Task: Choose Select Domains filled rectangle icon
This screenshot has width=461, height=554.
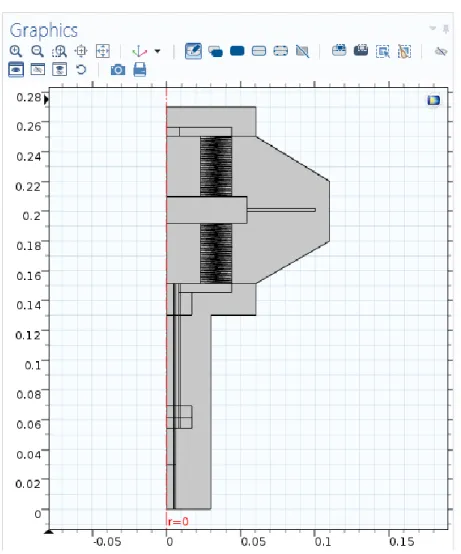Action: point(237,51)
